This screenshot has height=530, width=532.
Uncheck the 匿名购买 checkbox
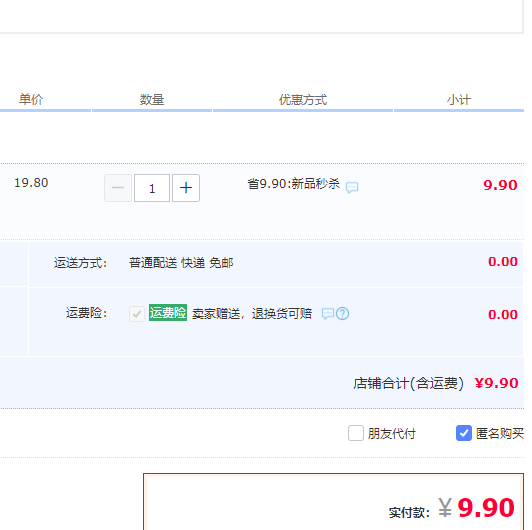click(x=464, y=433)
